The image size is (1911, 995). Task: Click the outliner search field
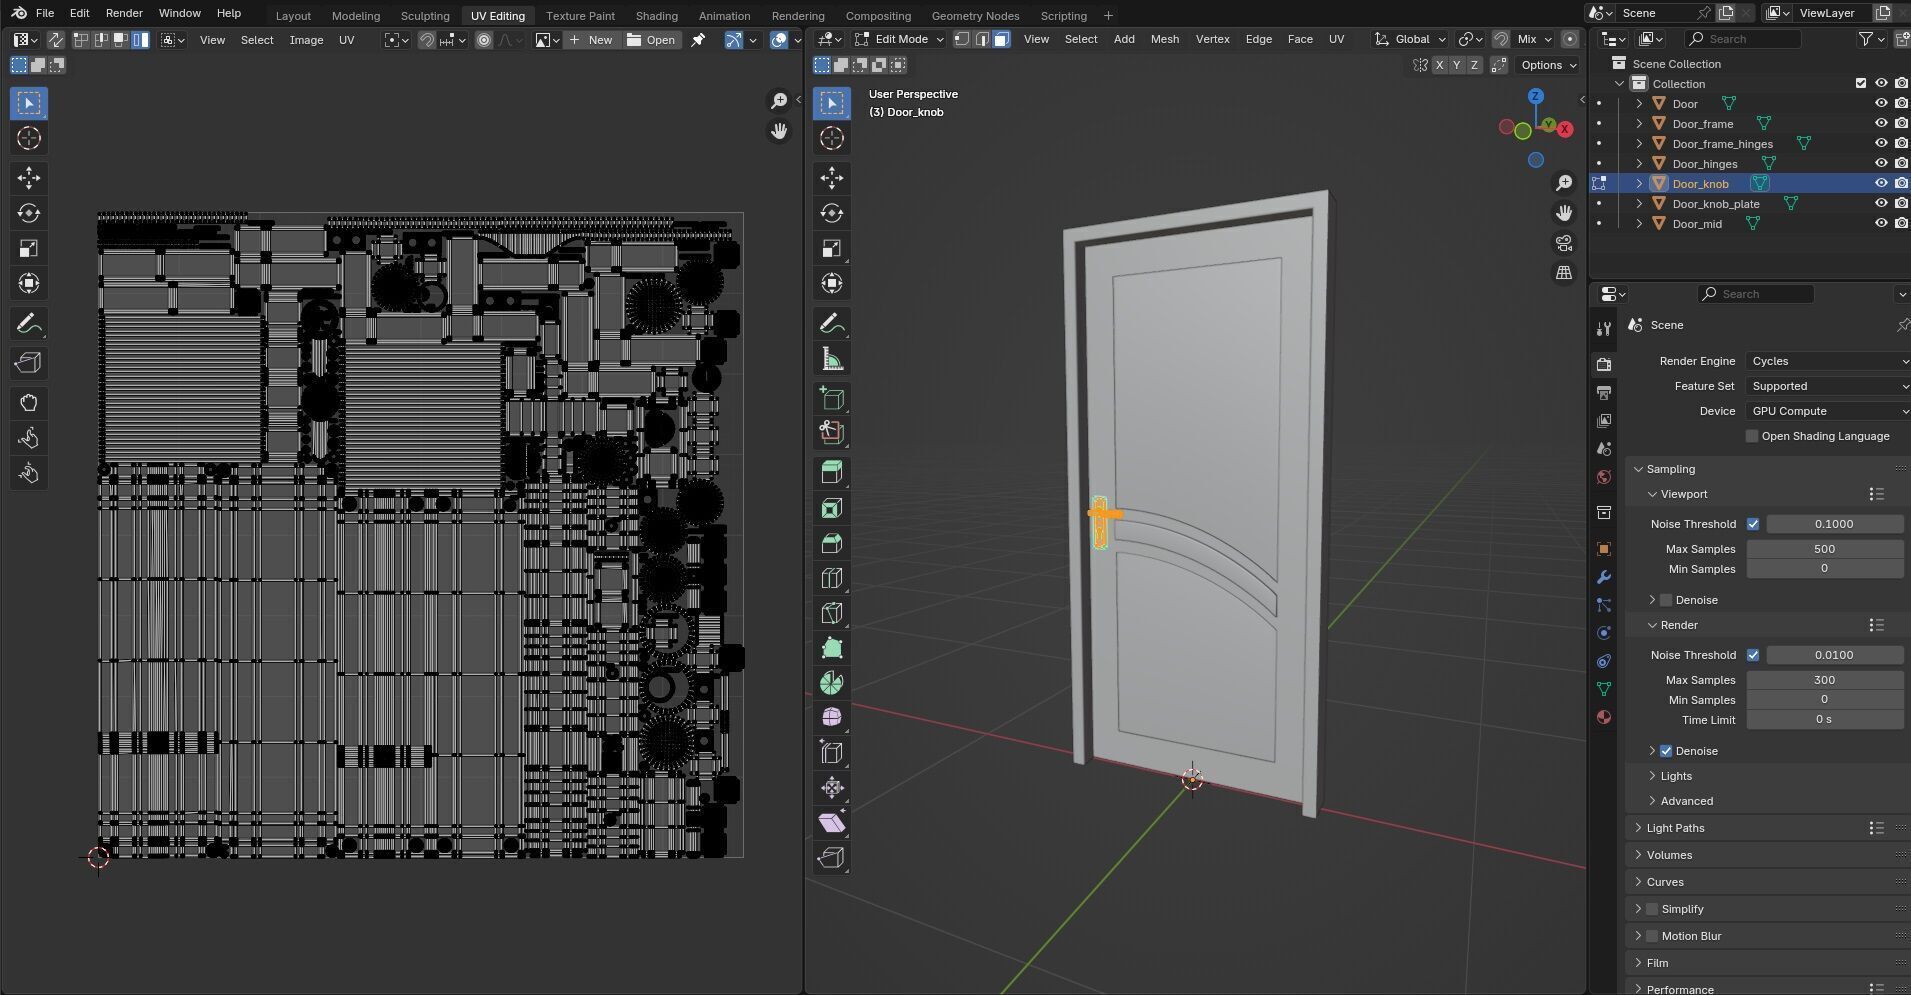(1742, 39)
